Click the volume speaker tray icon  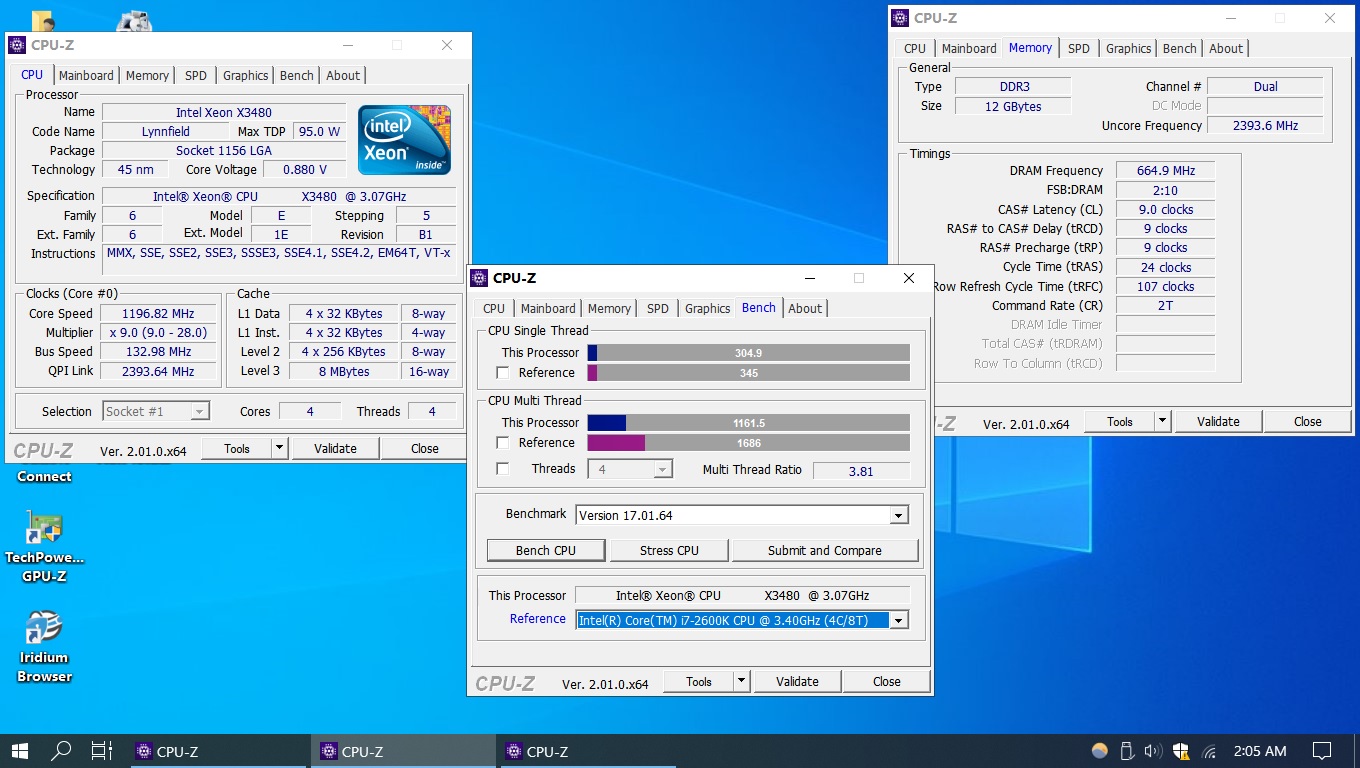pos(1153,751)
